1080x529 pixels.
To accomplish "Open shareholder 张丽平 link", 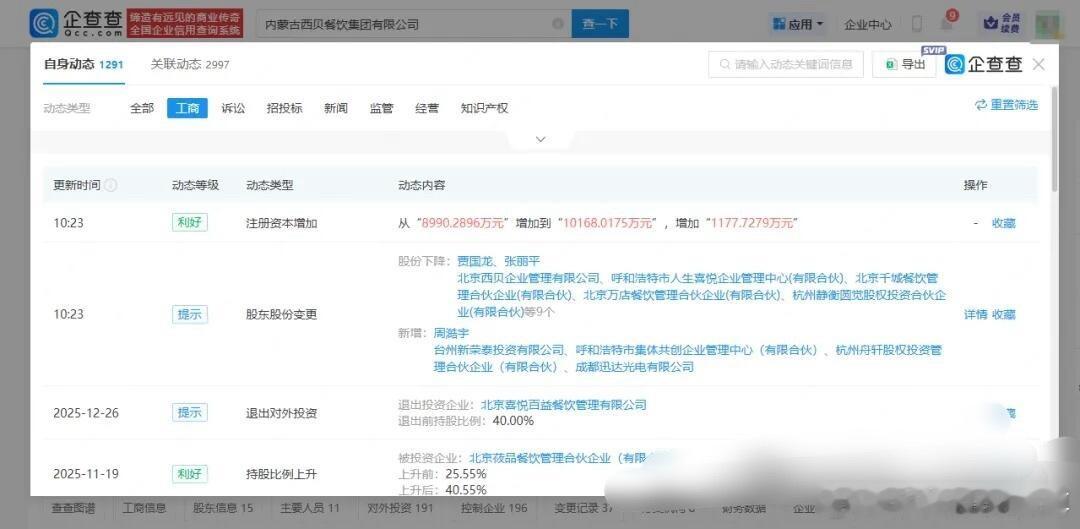I will pos(523,262).
